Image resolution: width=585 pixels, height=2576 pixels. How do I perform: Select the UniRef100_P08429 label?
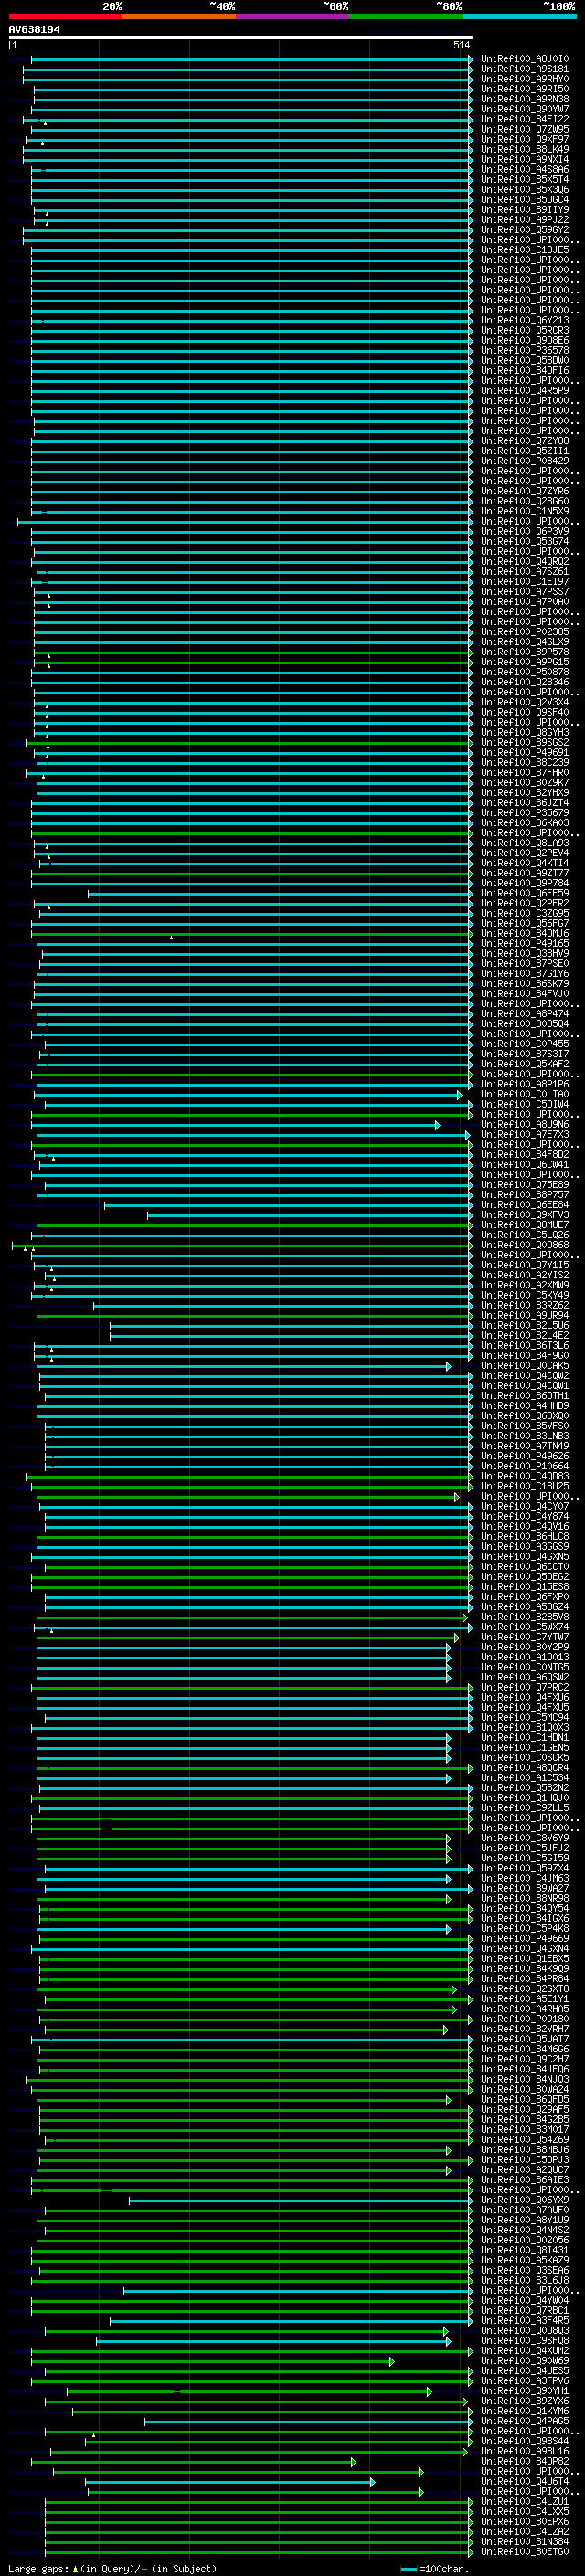point(525,461)
